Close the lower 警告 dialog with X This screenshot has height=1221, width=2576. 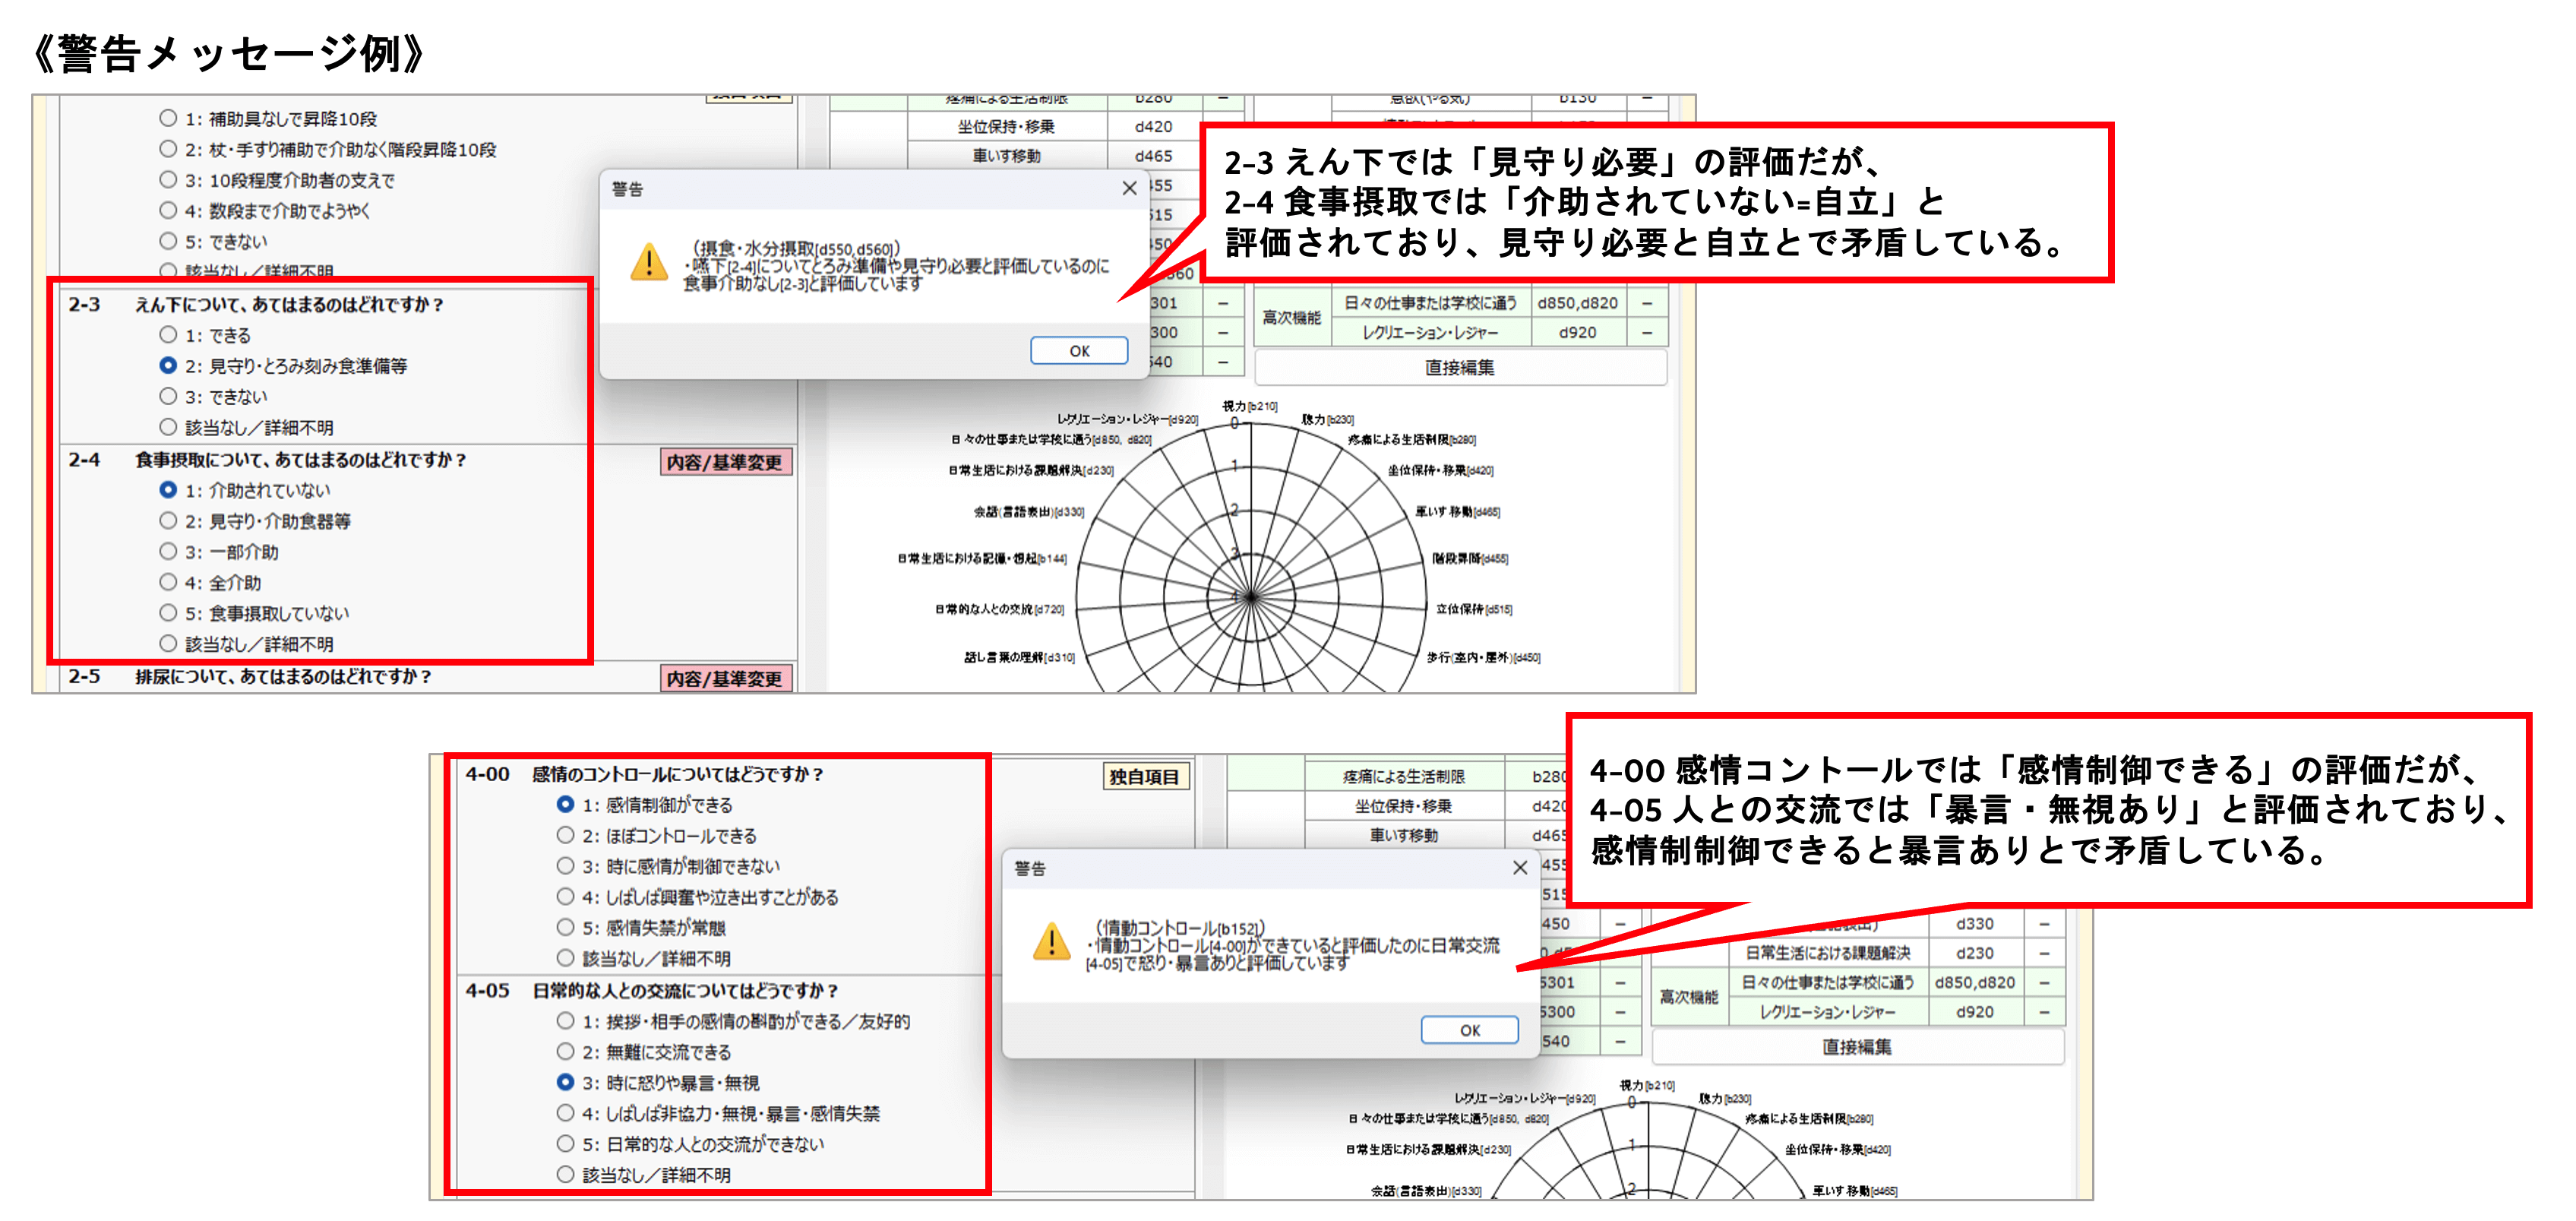pos(1519,867)
